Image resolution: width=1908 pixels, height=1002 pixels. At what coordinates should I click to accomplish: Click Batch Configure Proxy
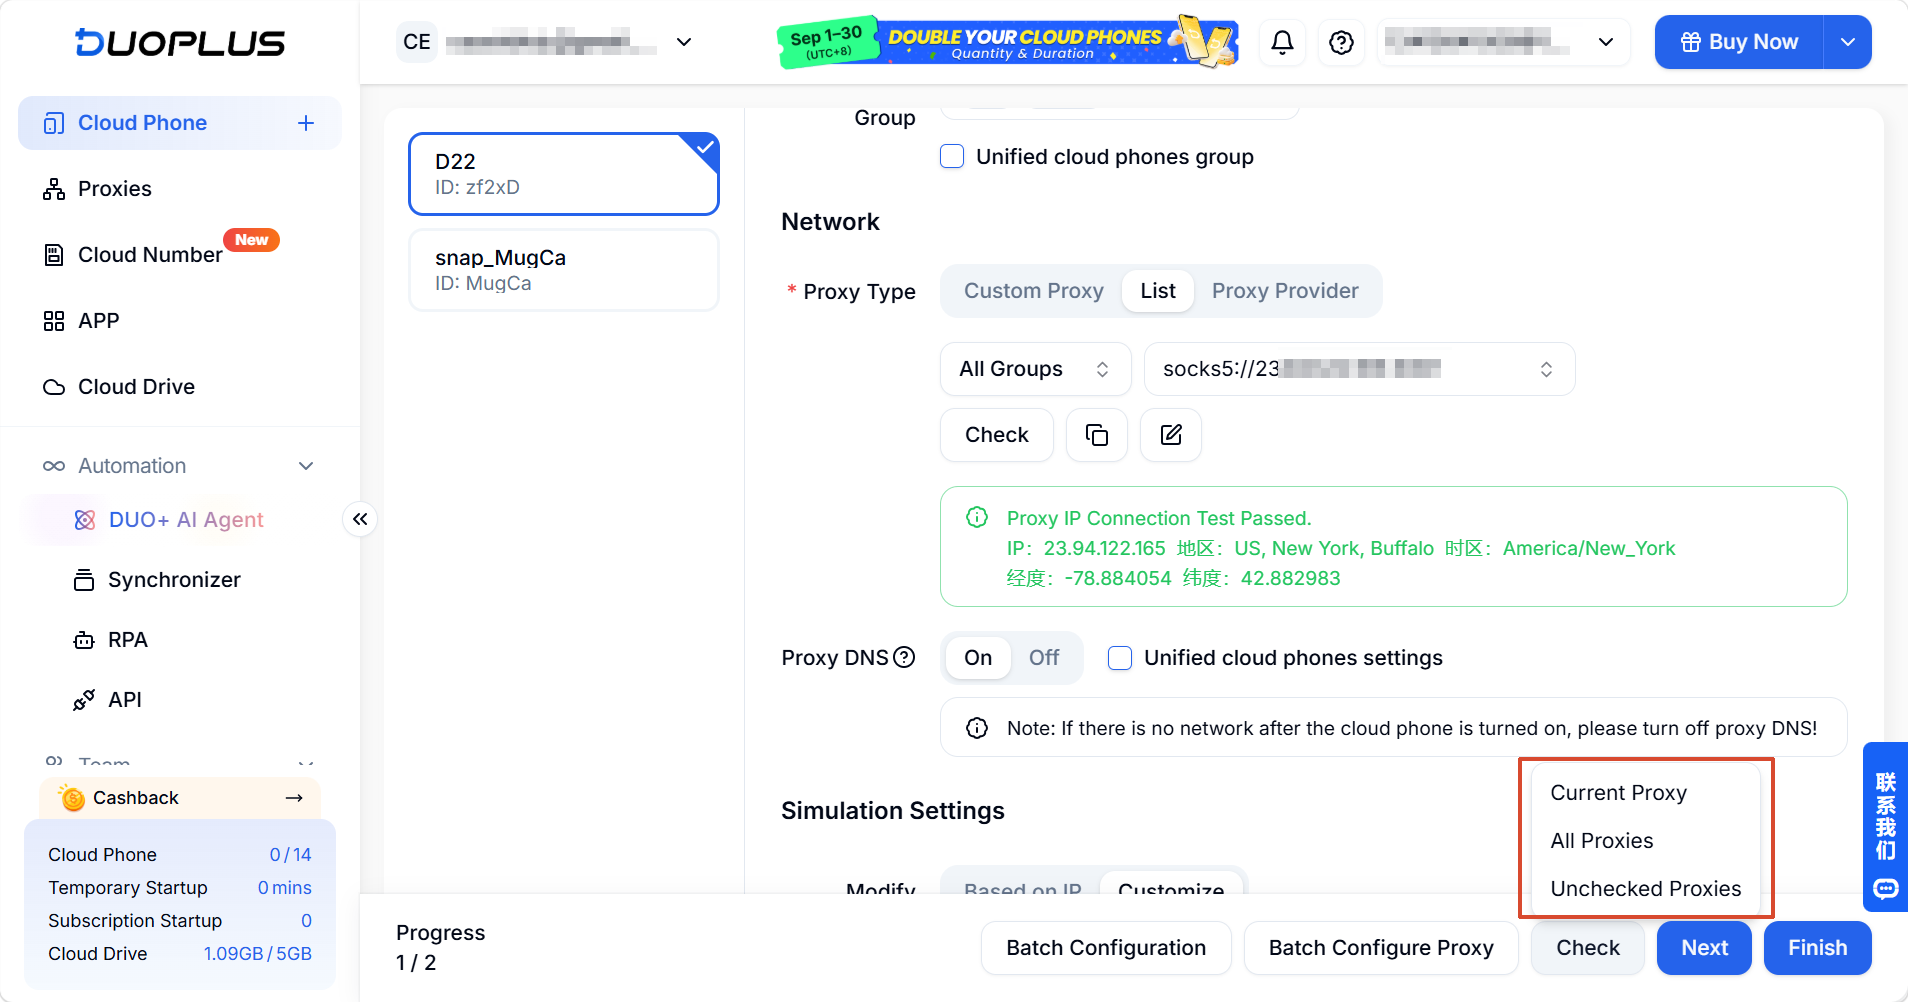1381,948
